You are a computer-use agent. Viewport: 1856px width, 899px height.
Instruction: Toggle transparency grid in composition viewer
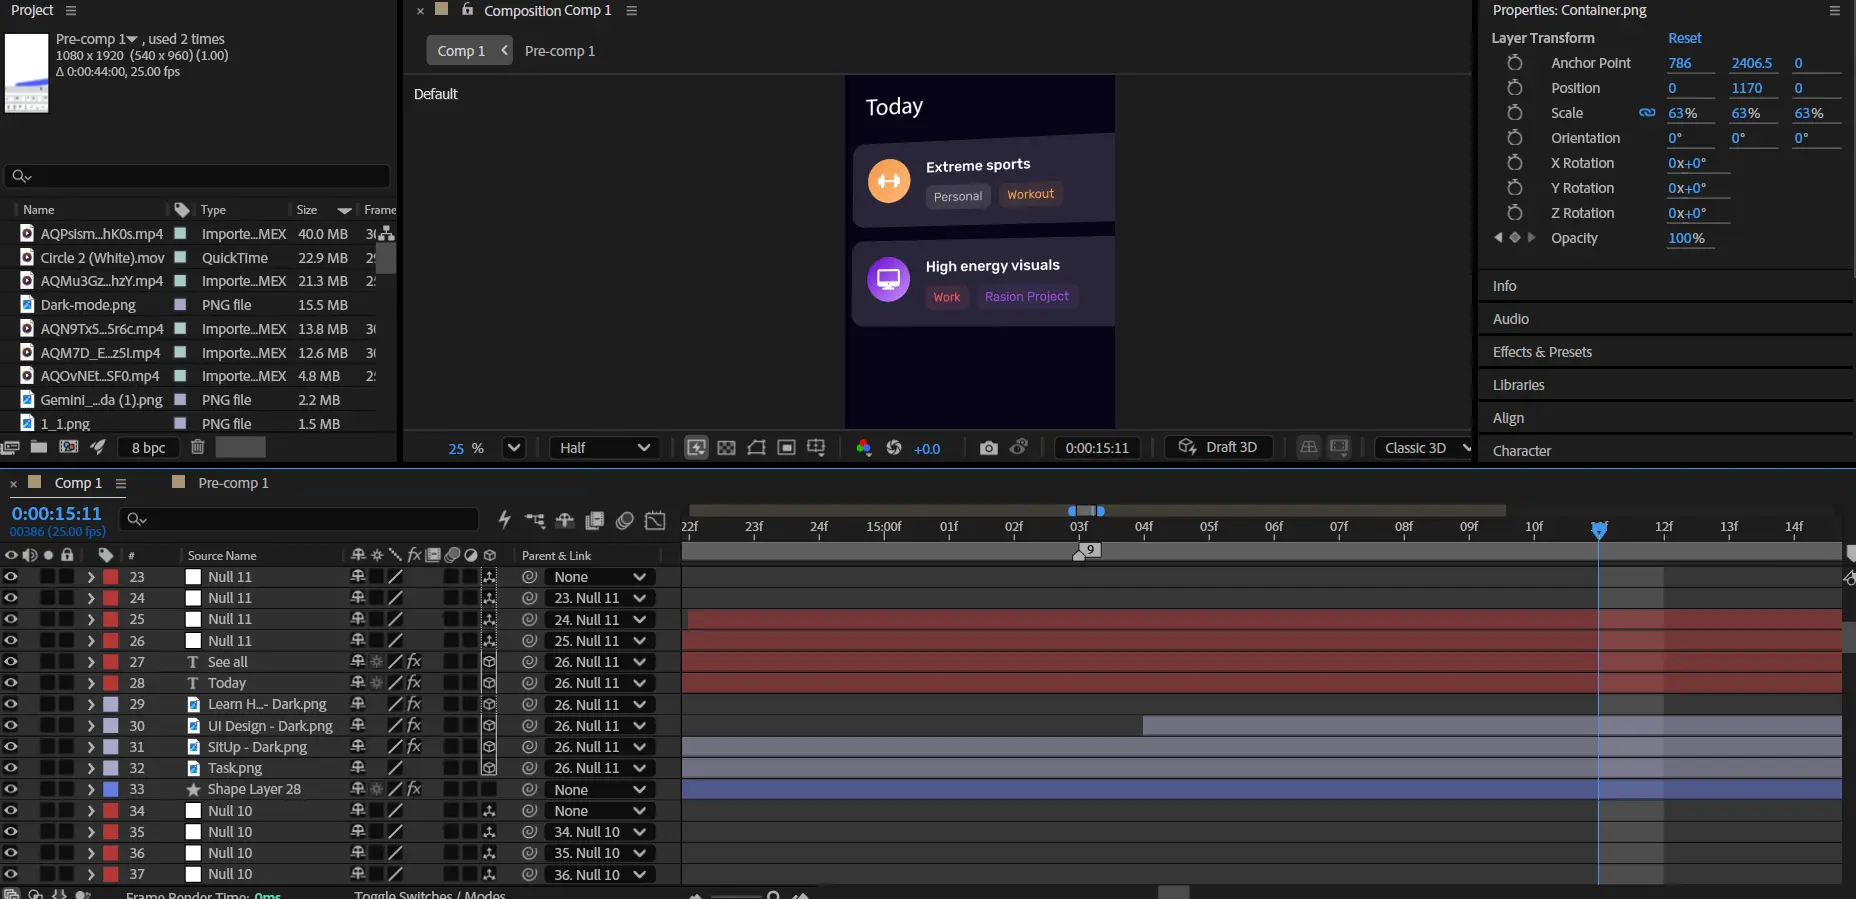coord(727,448)
